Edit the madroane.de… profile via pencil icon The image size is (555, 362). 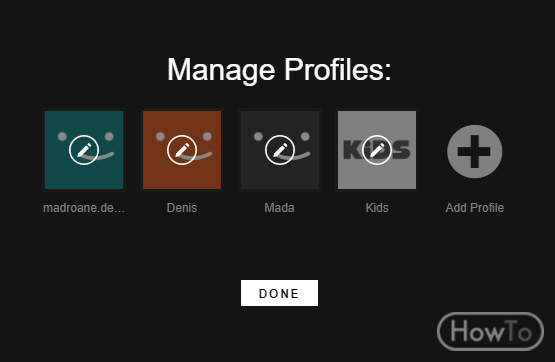[x=84, y=150]
